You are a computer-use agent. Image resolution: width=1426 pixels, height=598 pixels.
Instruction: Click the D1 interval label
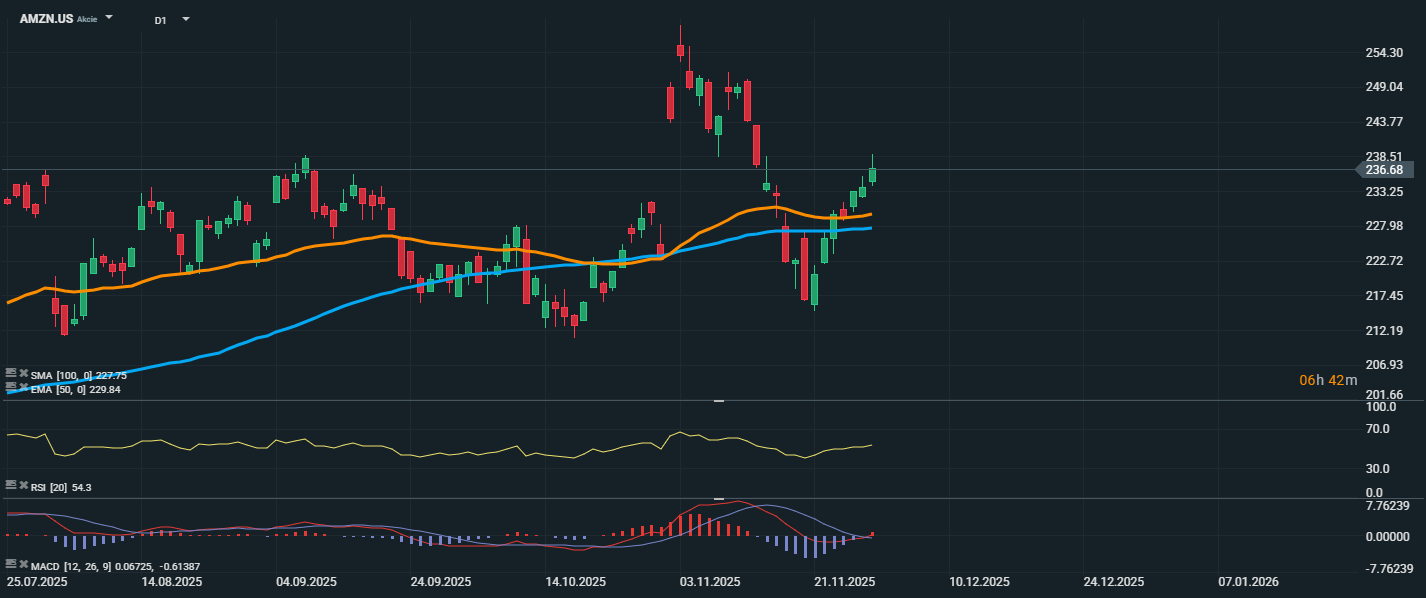coord(160,19)
